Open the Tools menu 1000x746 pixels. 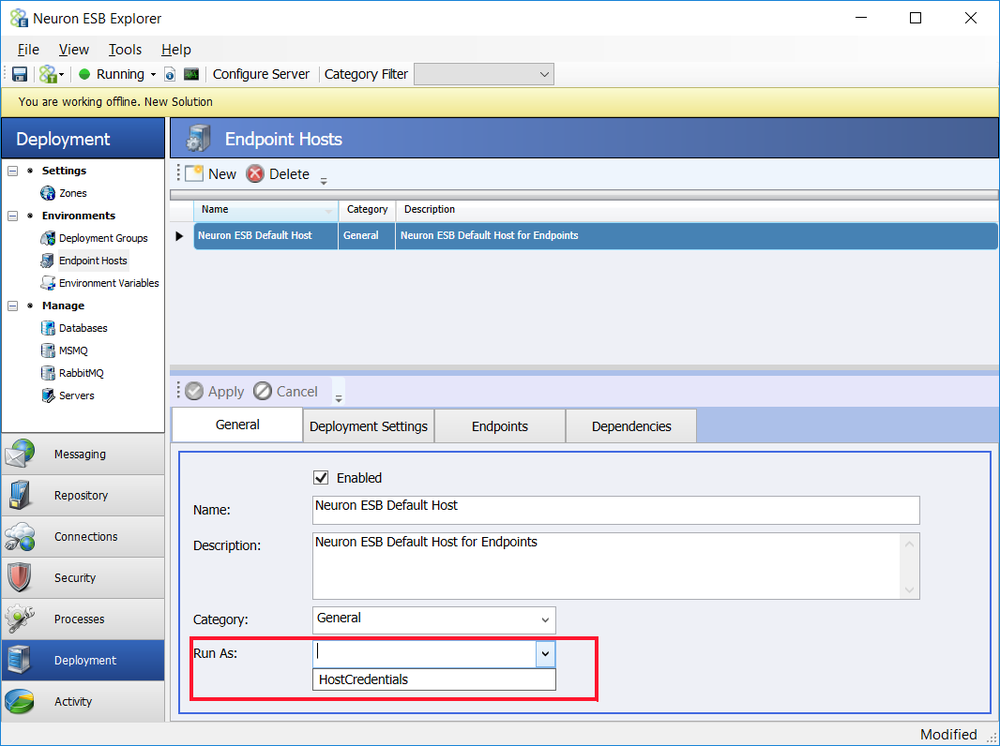pos(125,49)
